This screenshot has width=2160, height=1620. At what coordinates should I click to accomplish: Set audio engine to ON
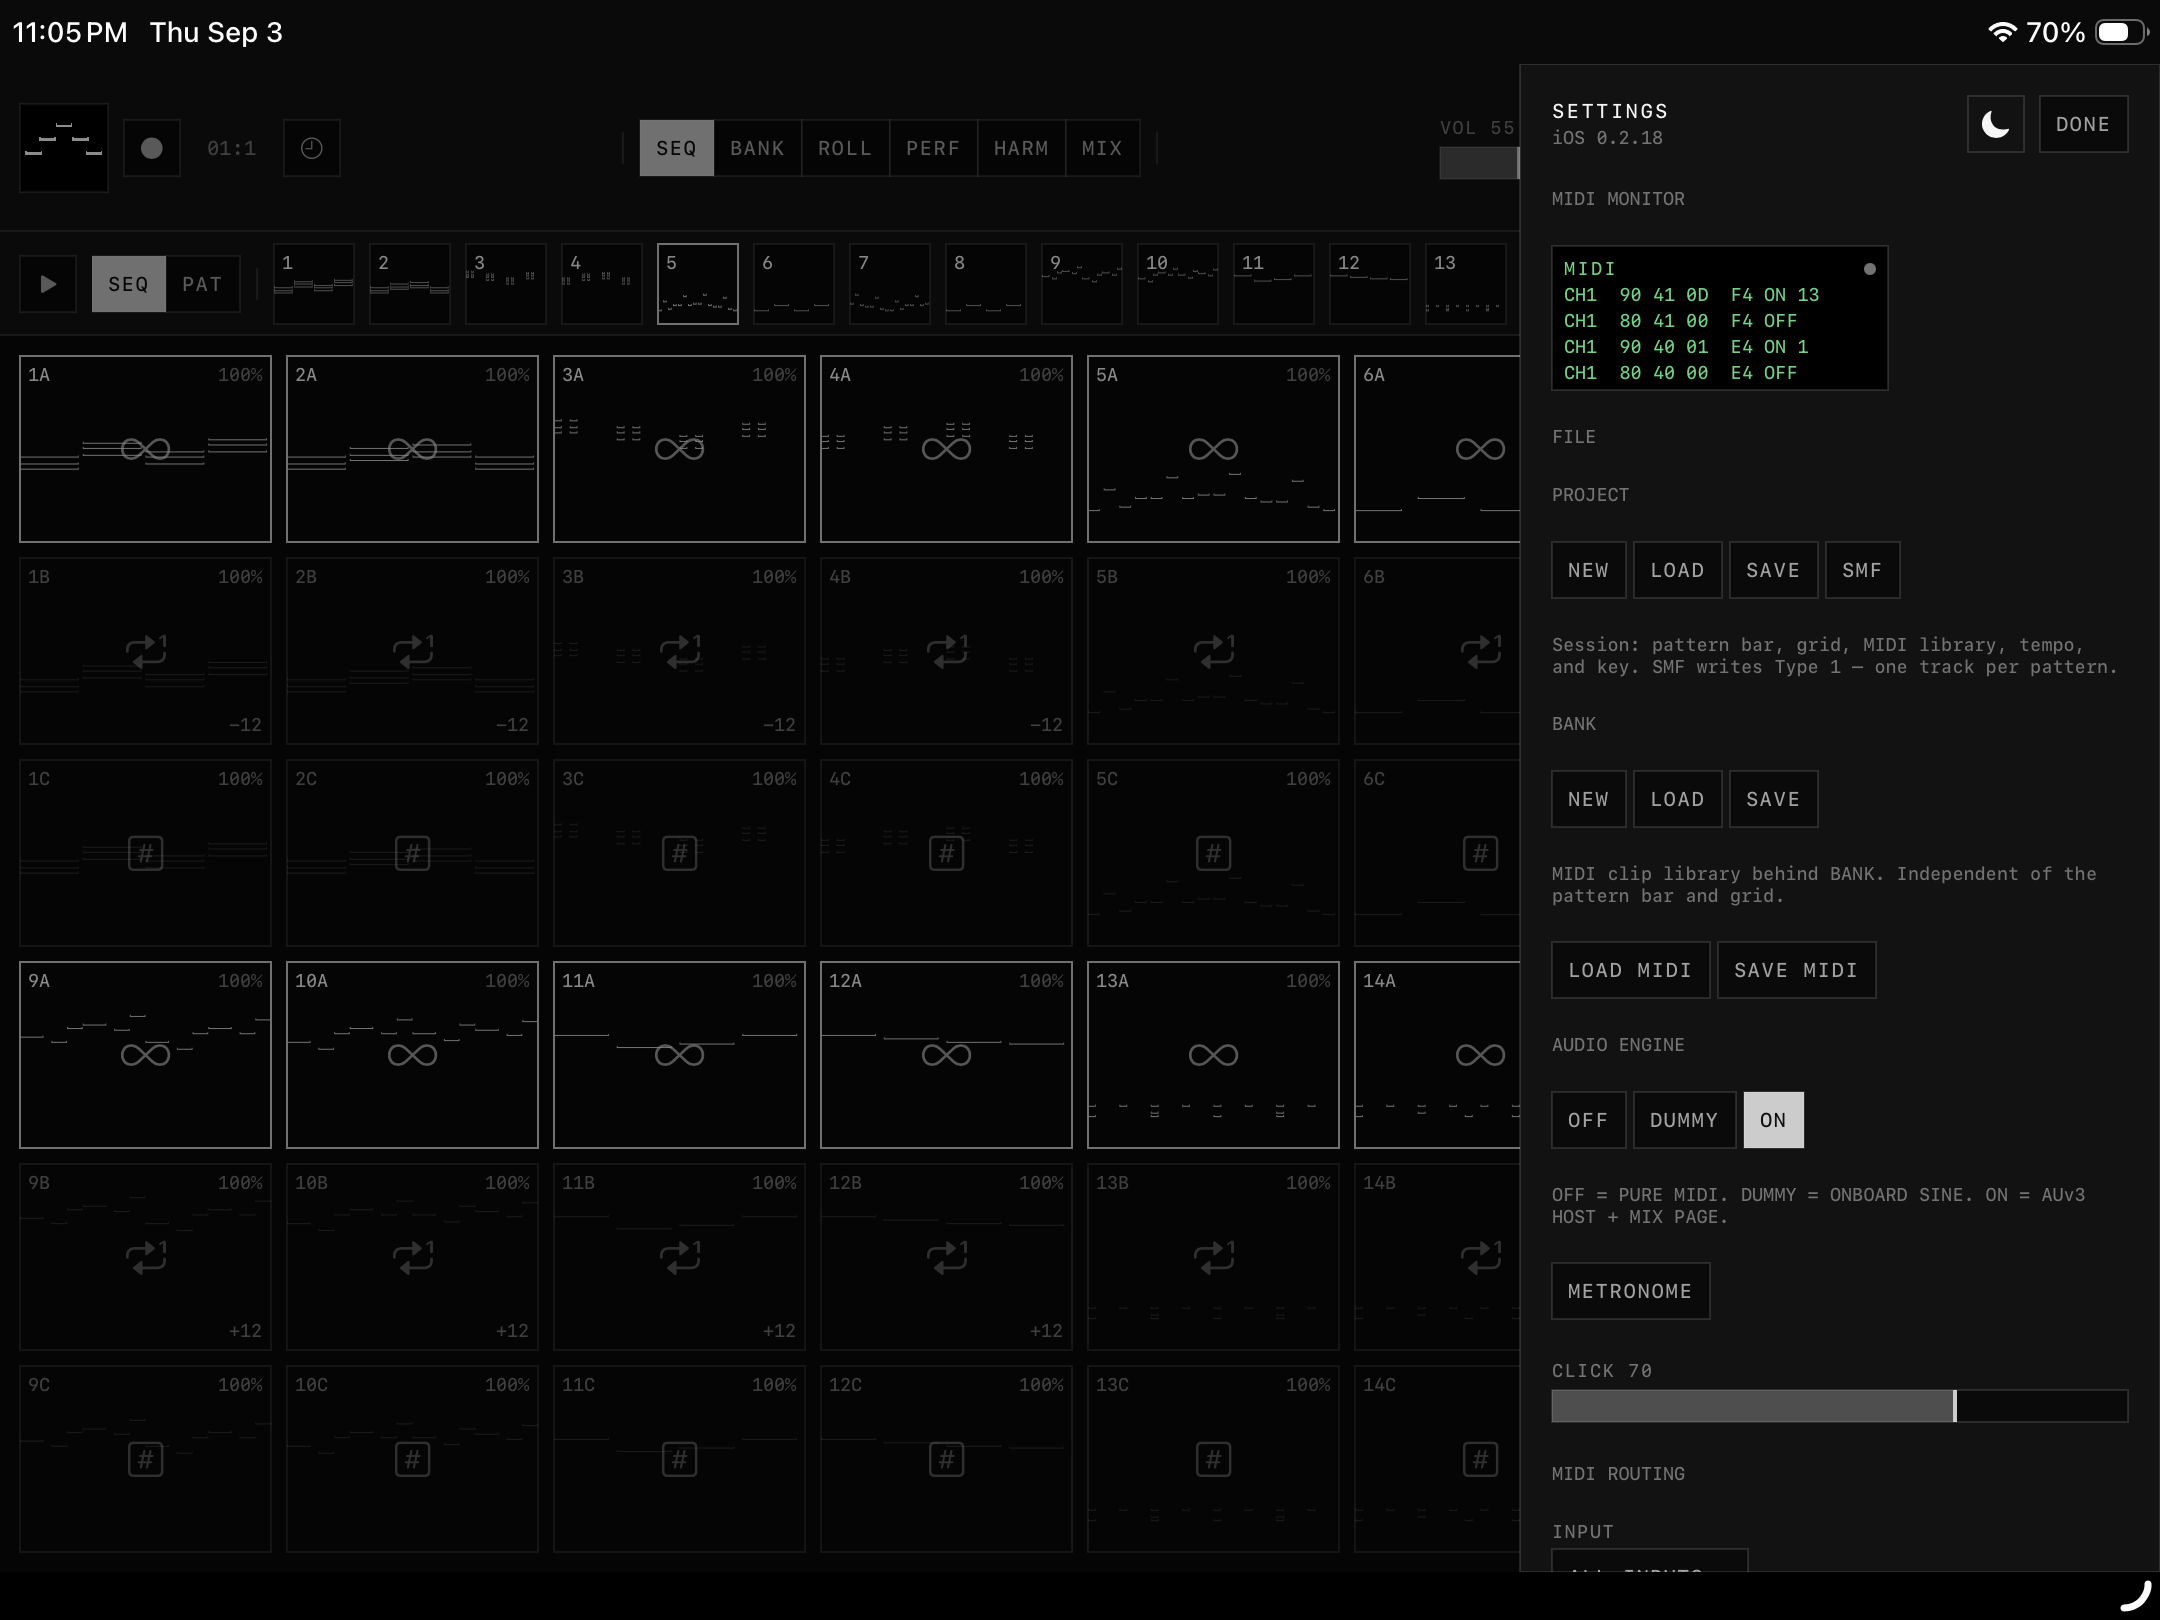(1773, 1120)
